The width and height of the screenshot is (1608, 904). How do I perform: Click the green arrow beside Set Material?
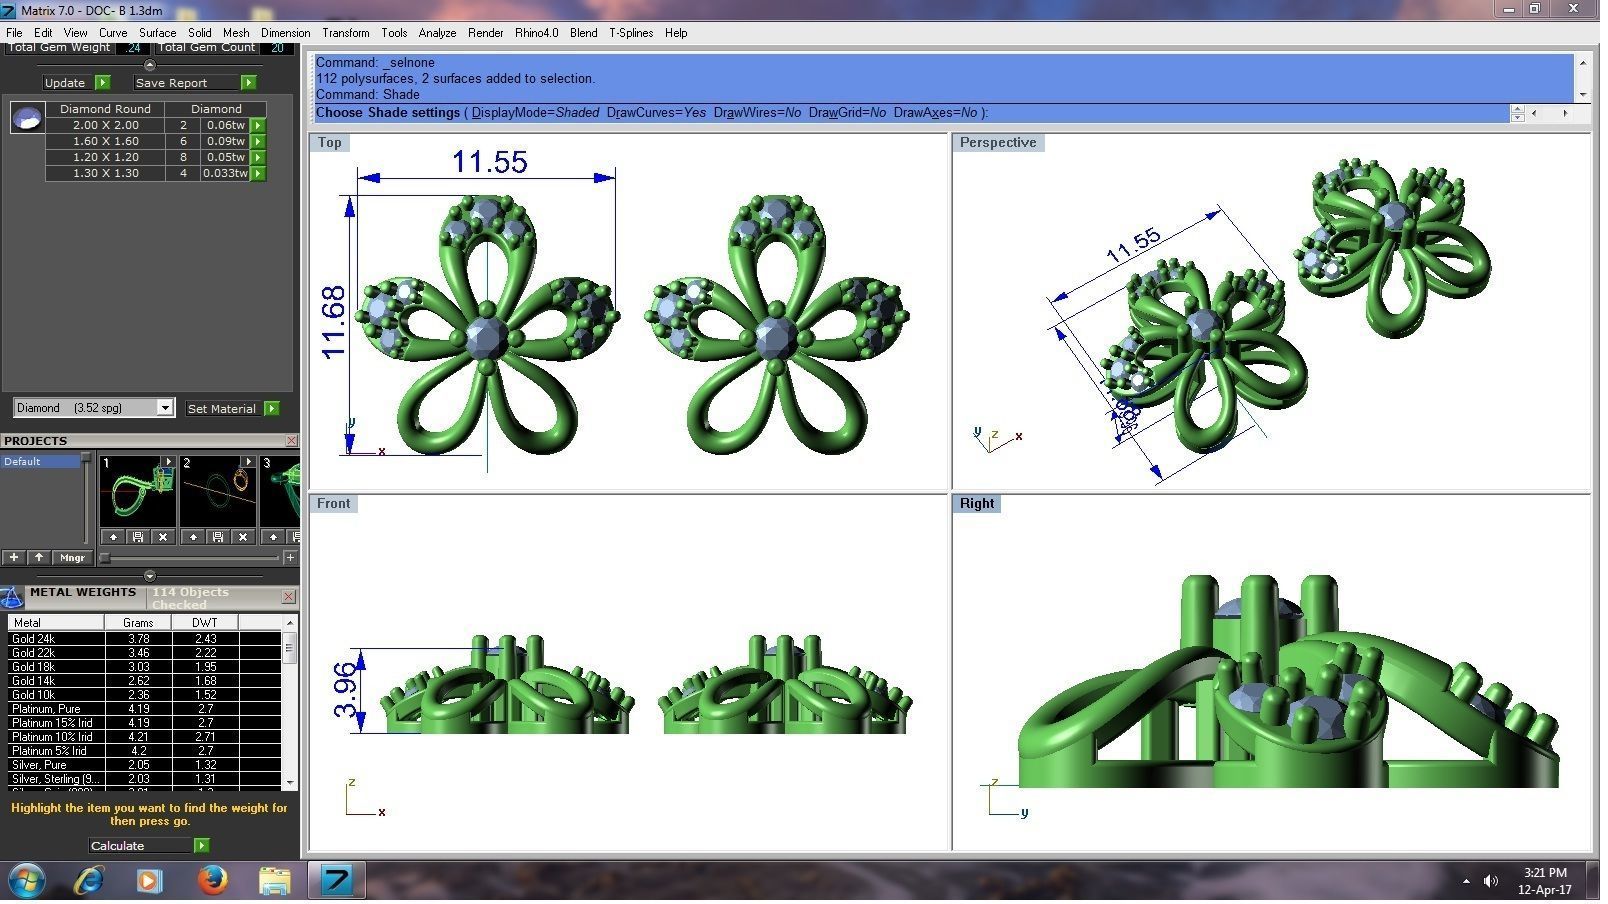pyautogui.click(x=272, y=410)
